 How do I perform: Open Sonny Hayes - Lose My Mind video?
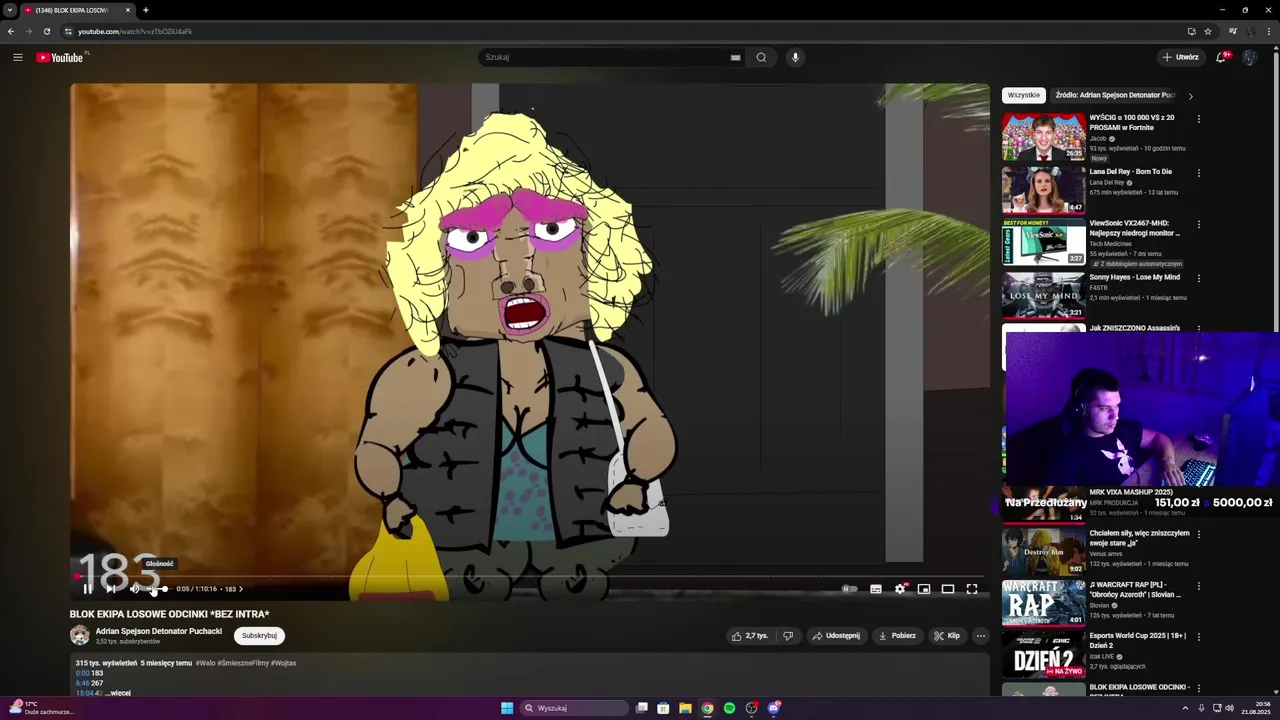[x=1134, y=277]
